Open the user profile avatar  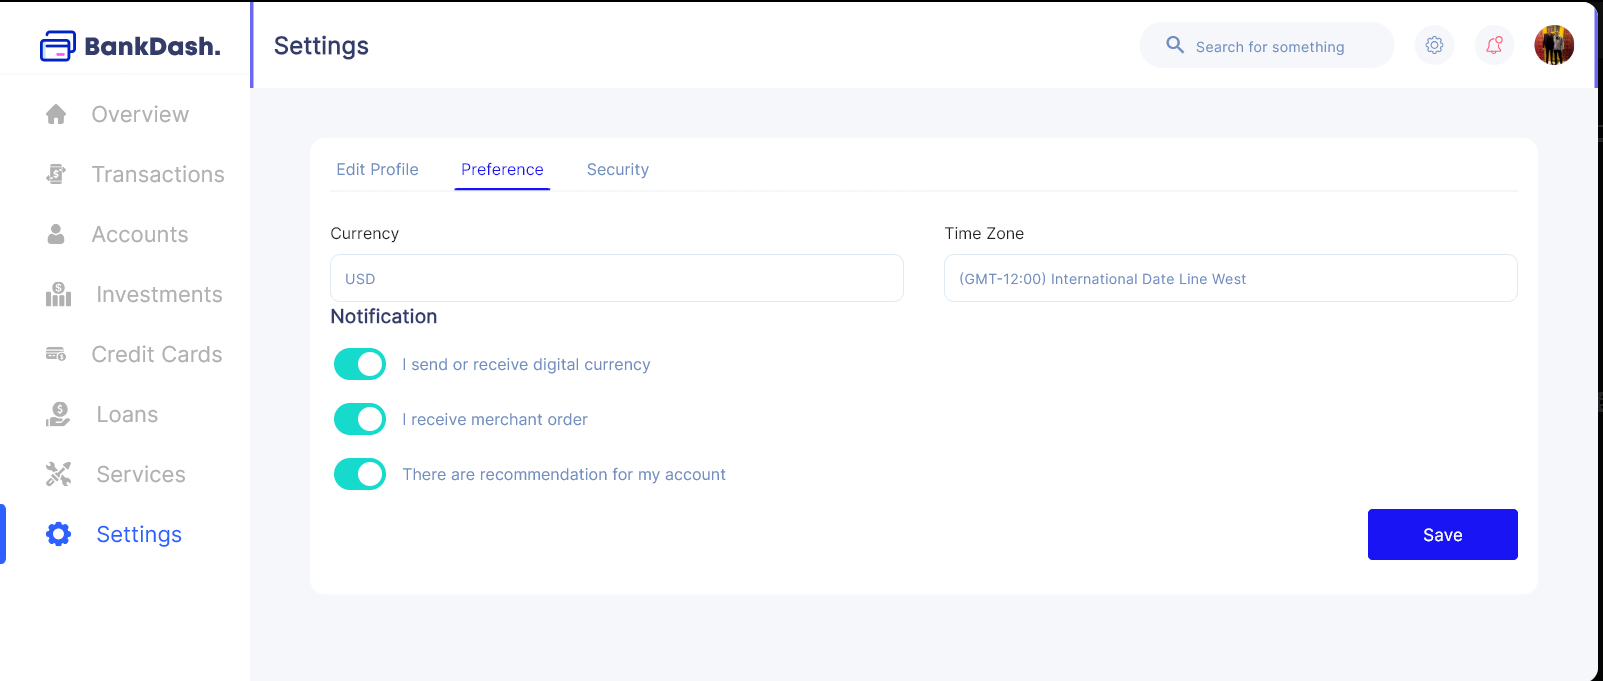click(x=1554, y=45)
